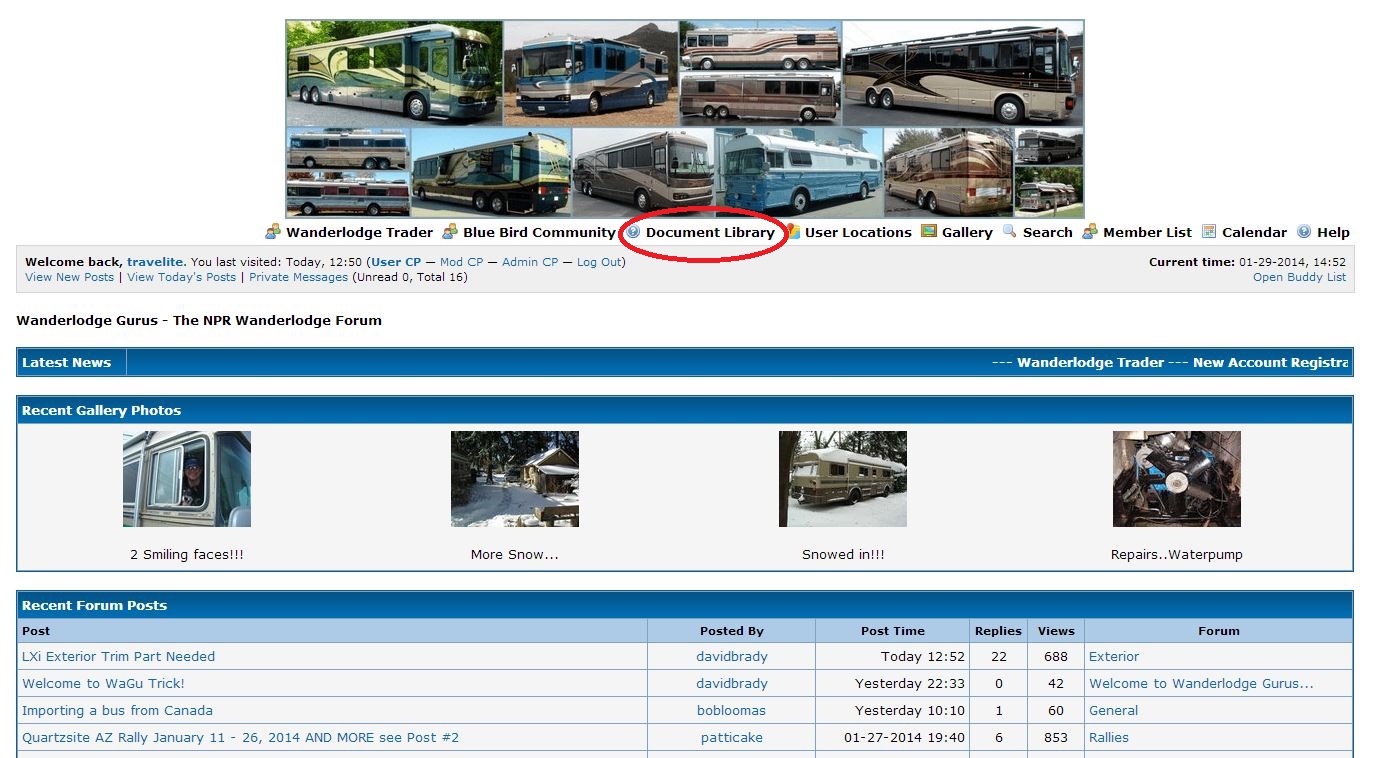Viewport: 1374px width, 758px height.
Task: Click the Document Library icon
Action: (x=633, y=232)
